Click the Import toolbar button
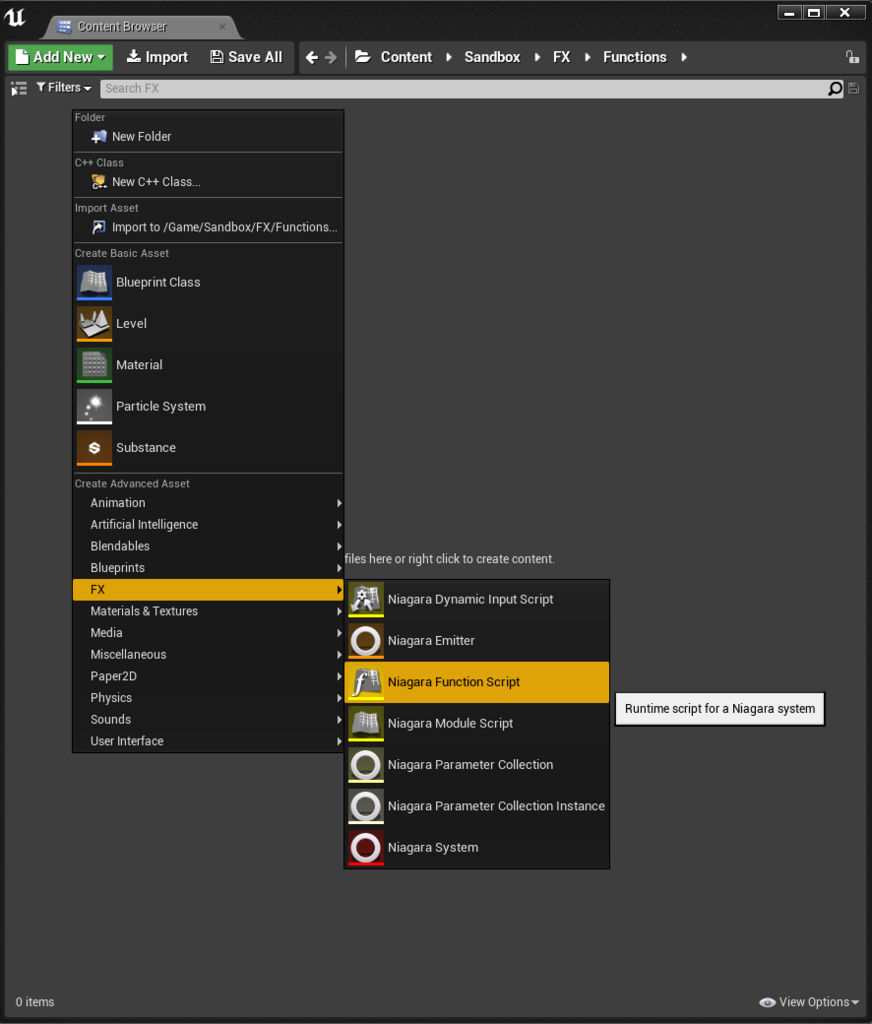 (157, 57)
